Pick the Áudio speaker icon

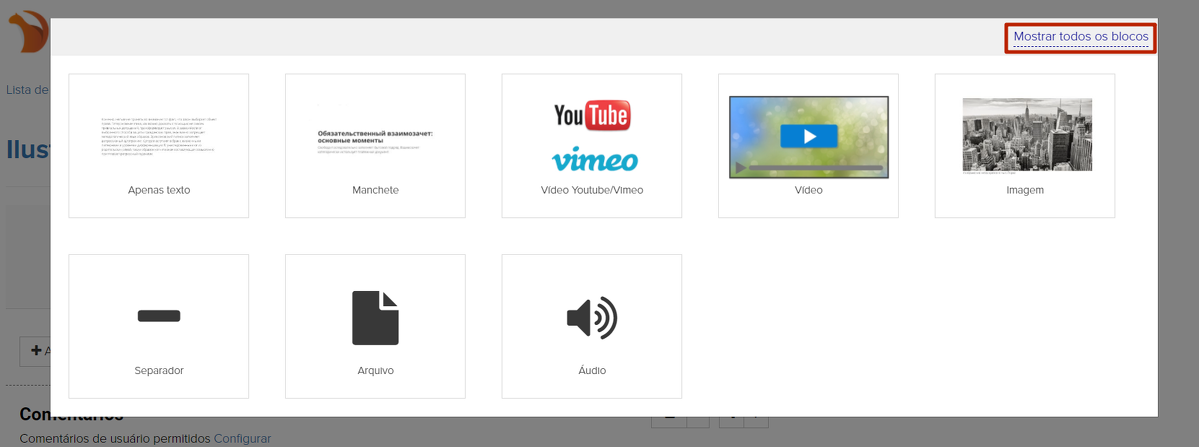tap(591, 318)
